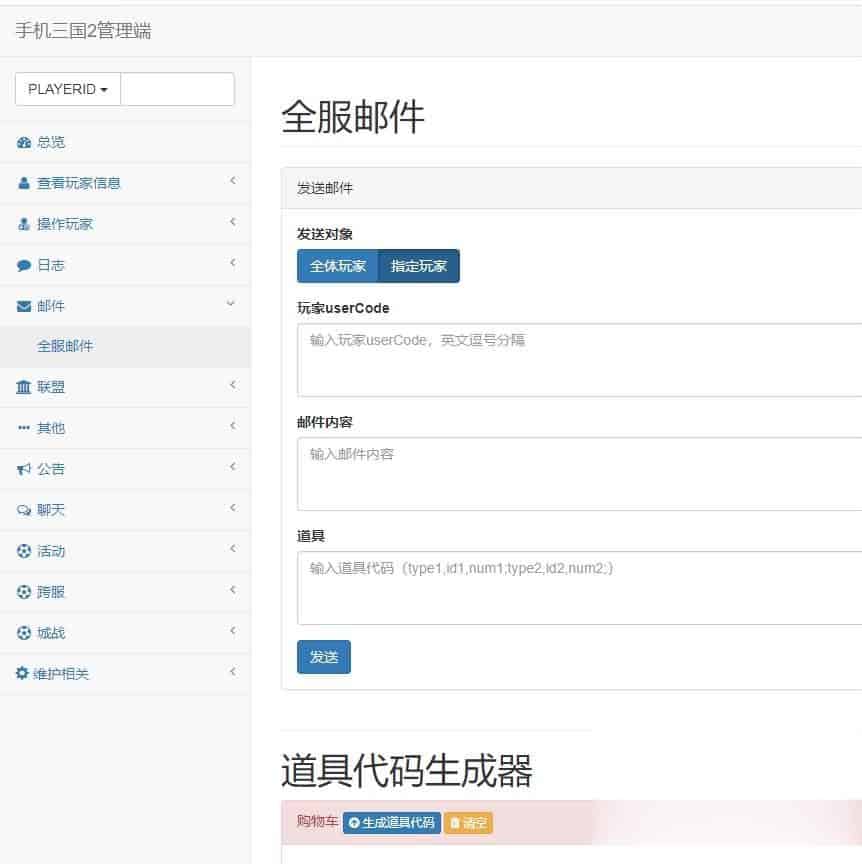Focus the 道具 item code text area

coord(579,588)
